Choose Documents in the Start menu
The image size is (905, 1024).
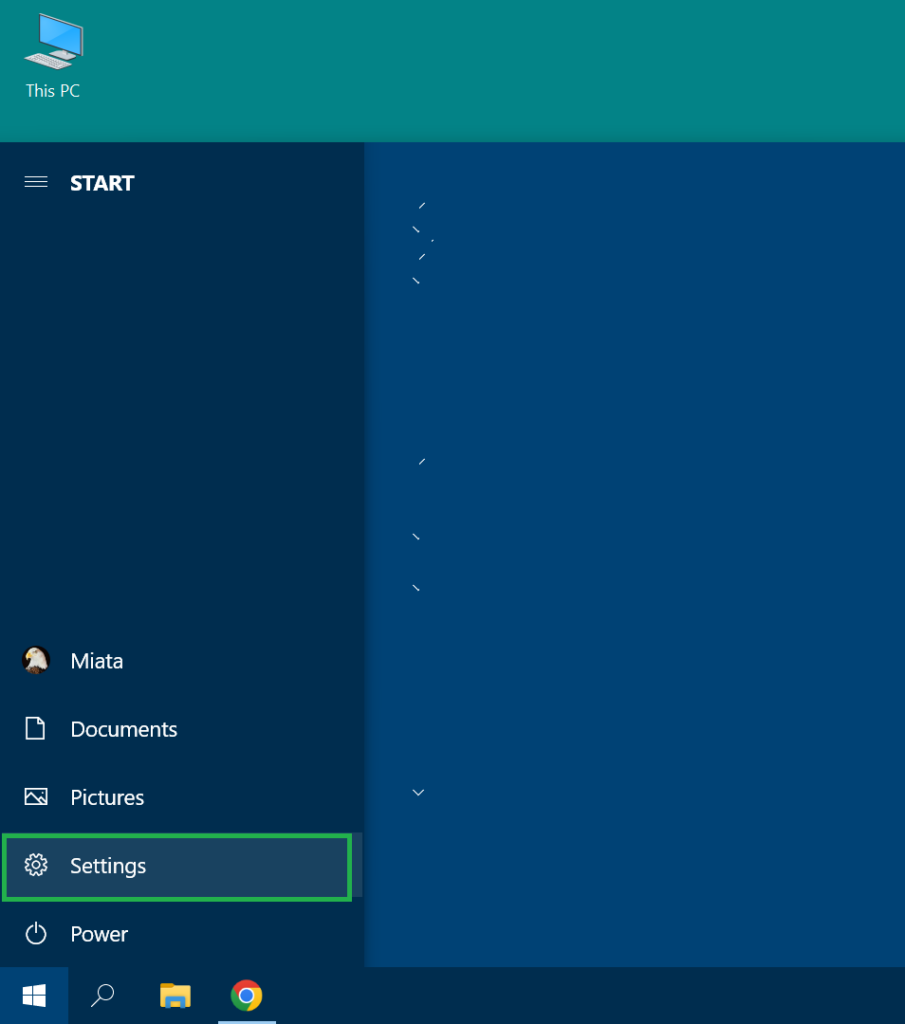124,730
